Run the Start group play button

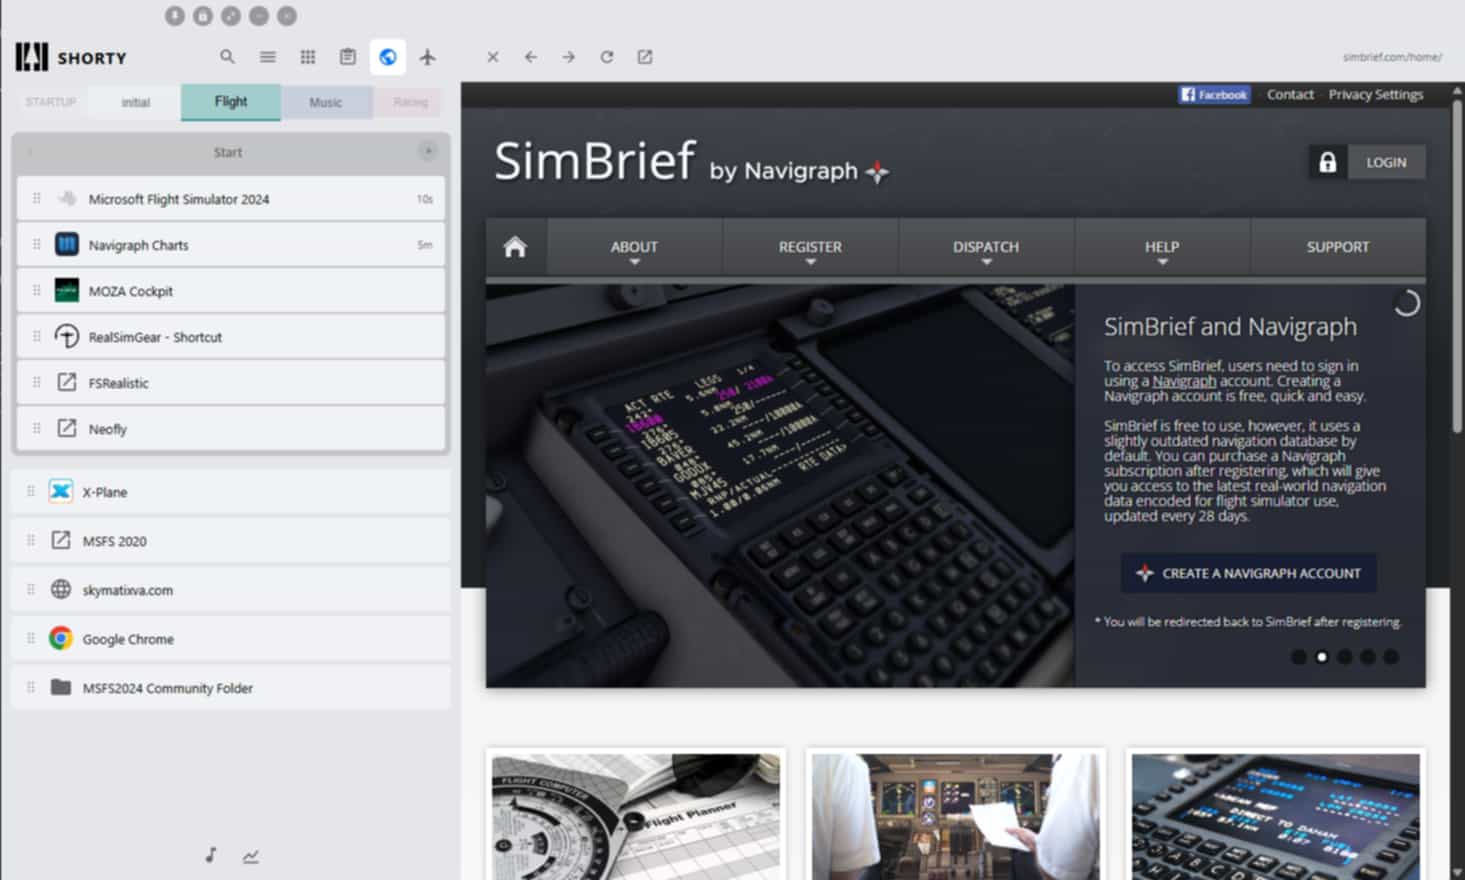coord(428,151)
